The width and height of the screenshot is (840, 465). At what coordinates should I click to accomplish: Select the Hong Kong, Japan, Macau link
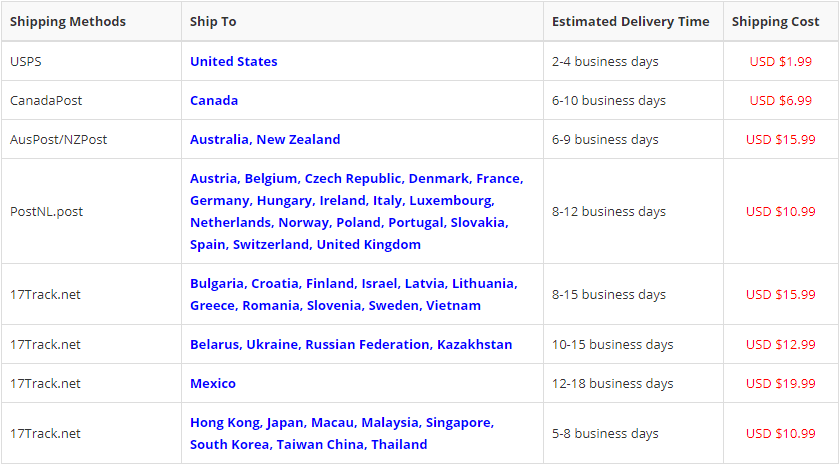[342, 433]
